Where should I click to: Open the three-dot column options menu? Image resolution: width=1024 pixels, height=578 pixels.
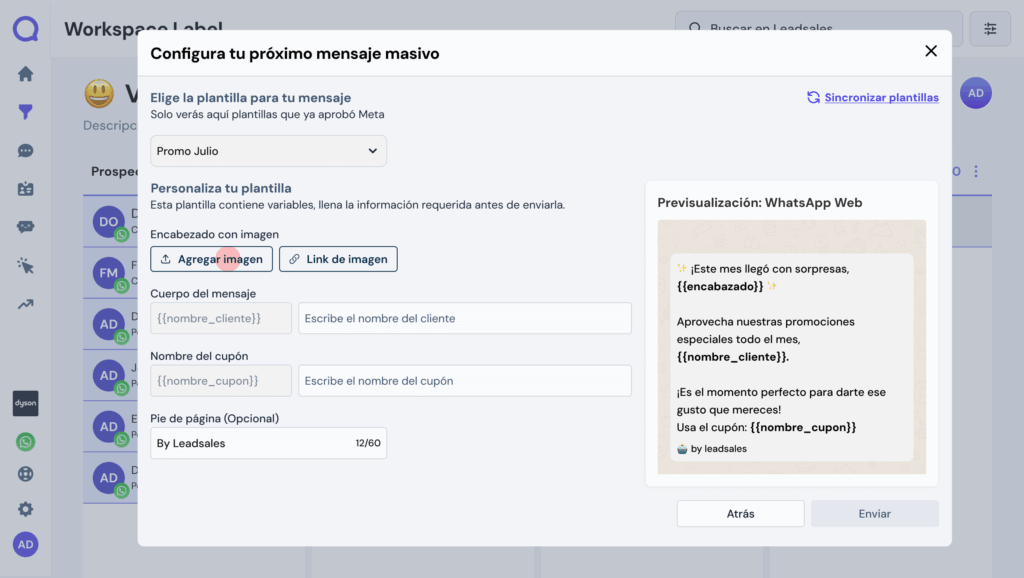point(976,172)
